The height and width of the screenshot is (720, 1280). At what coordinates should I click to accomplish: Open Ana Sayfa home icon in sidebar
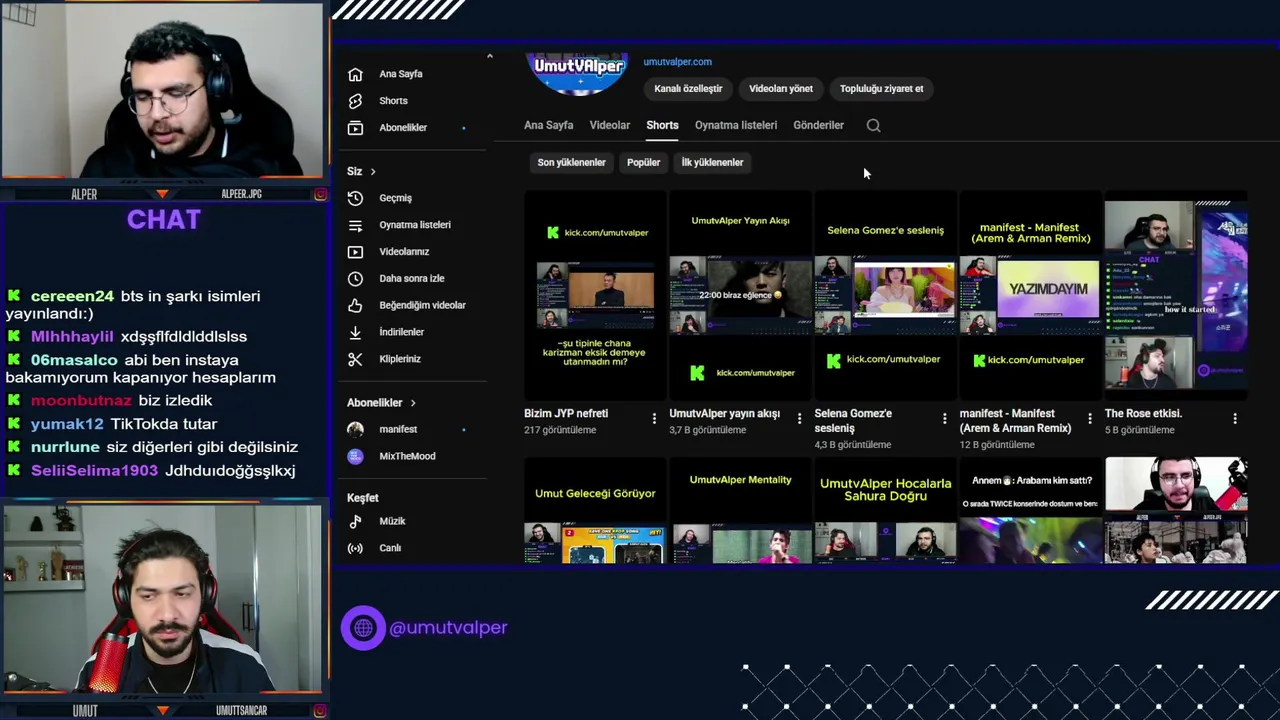[355, 74]
